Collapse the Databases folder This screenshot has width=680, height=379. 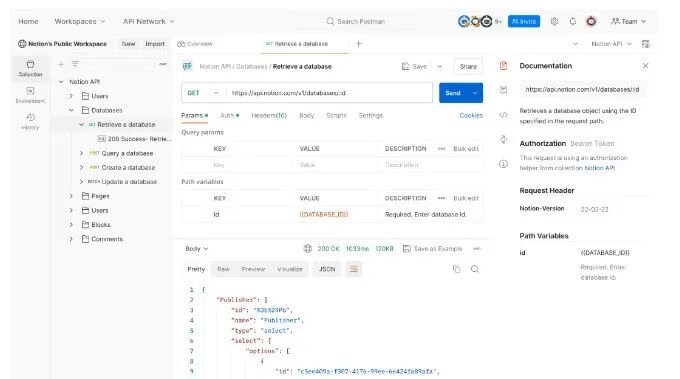coord(72,110)
